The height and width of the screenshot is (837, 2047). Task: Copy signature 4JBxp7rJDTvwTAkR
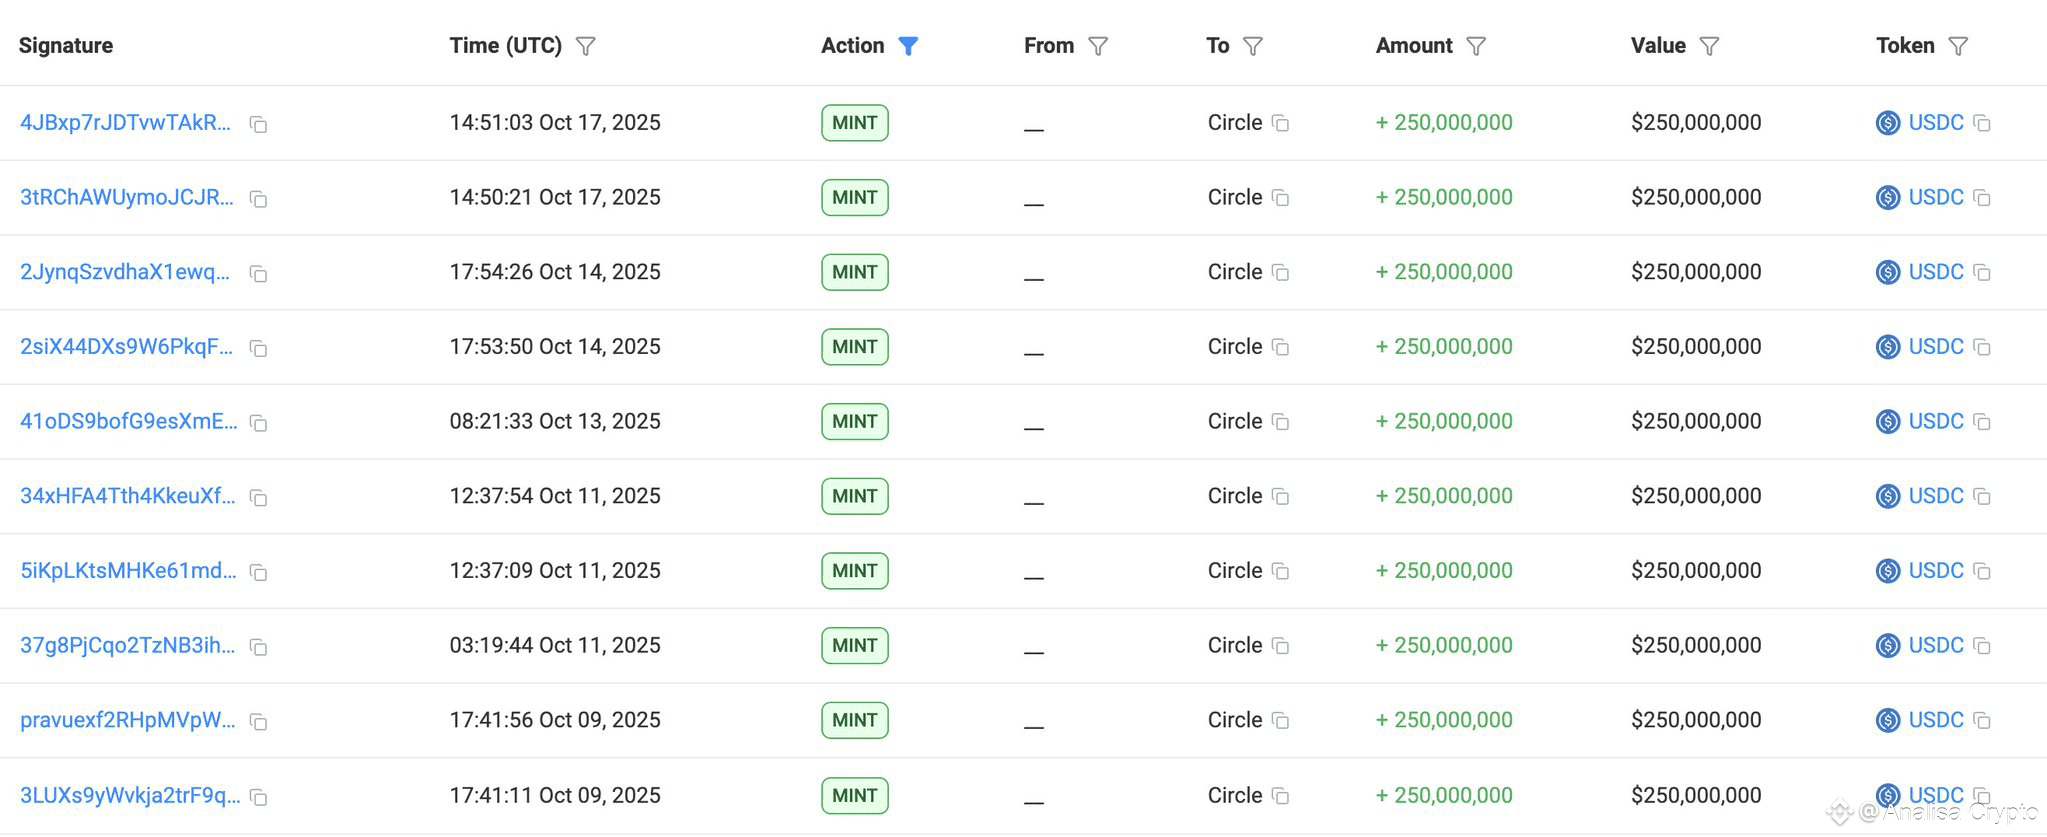tap(258, 125)
